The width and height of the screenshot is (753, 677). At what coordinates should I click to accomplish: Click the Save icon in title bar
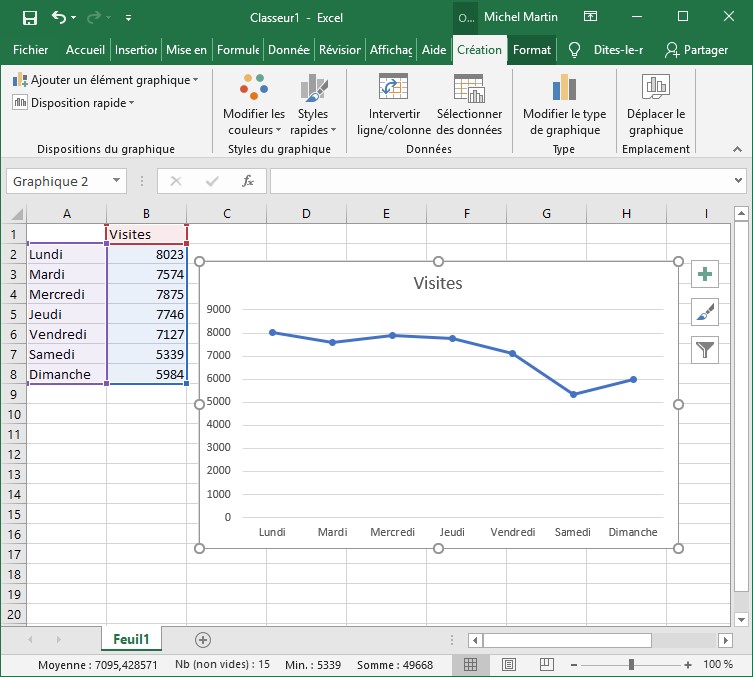(x=29, y=17)
